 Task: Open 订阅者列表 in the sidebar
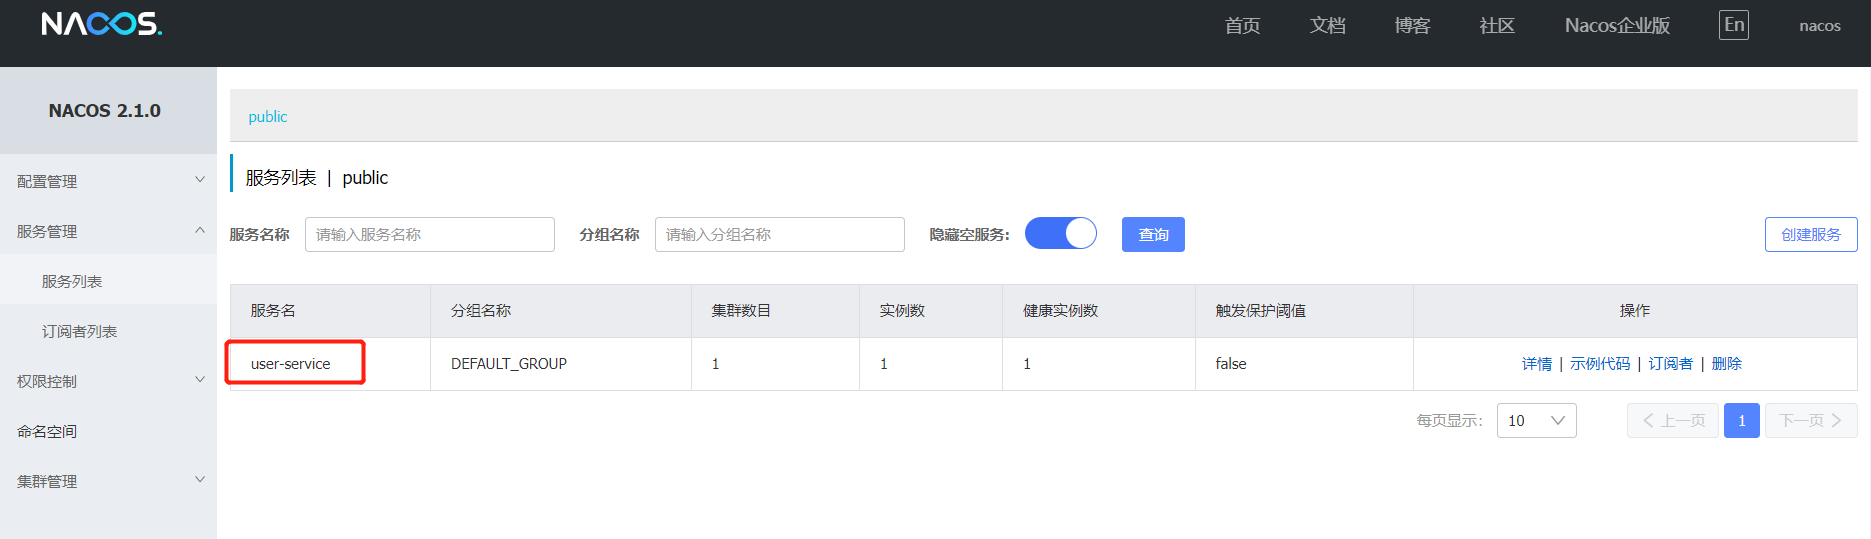(79, 332)
